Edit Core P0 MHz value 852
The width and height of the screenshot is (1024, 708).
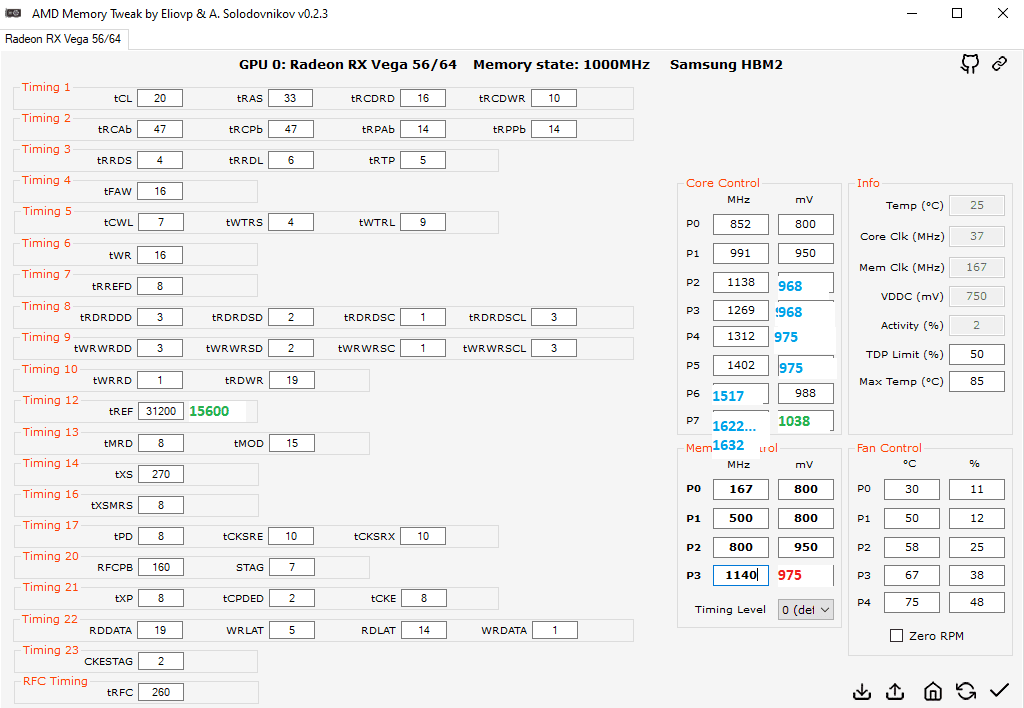pos(741,224)
